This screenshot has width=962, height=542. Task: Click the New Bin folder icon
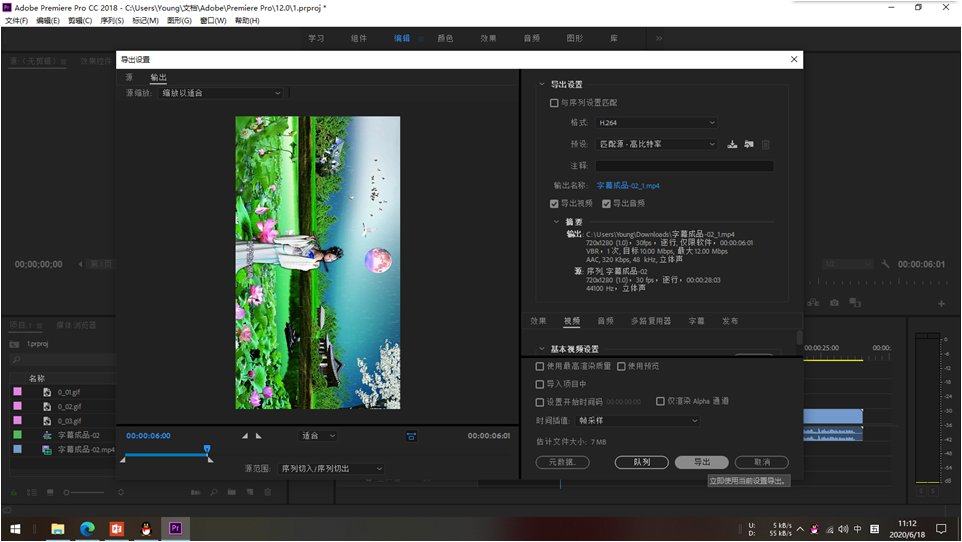point(231,492)
